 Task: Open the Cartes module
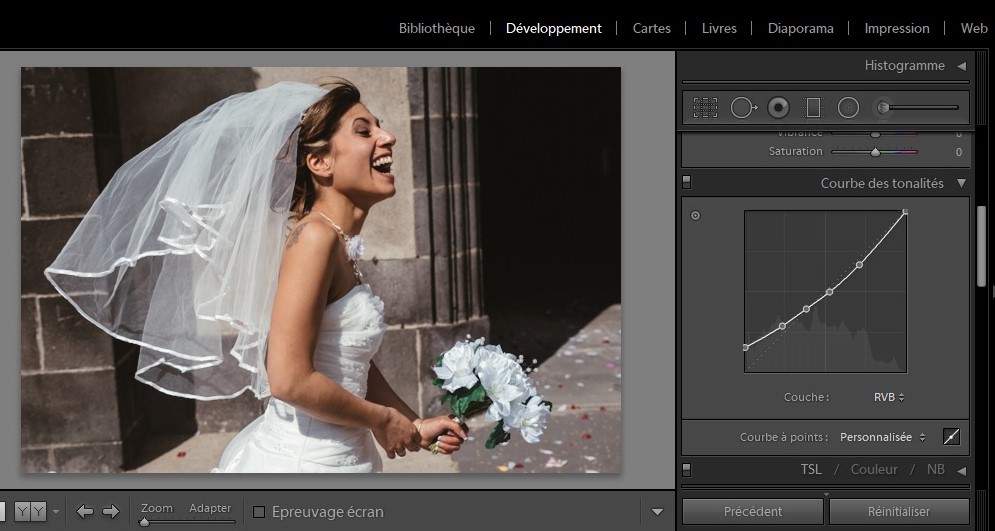(652, 29)
